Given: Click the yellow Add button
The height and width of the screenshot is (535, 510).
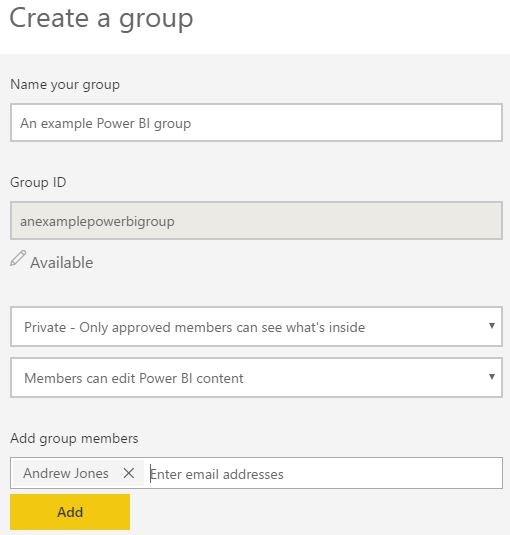Looking at the screenshot, I should (x=70, y=512).
